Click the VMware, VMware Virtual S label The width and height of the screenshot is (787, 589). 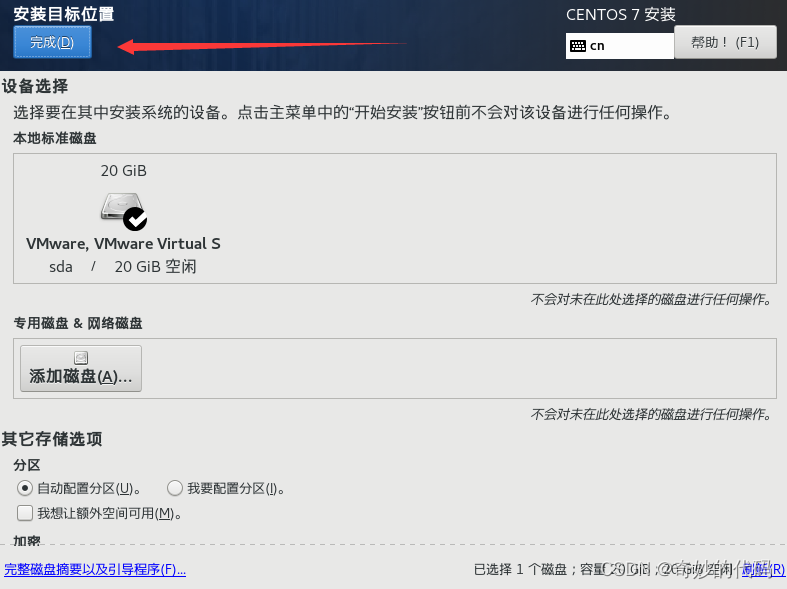tap(123, 243)
